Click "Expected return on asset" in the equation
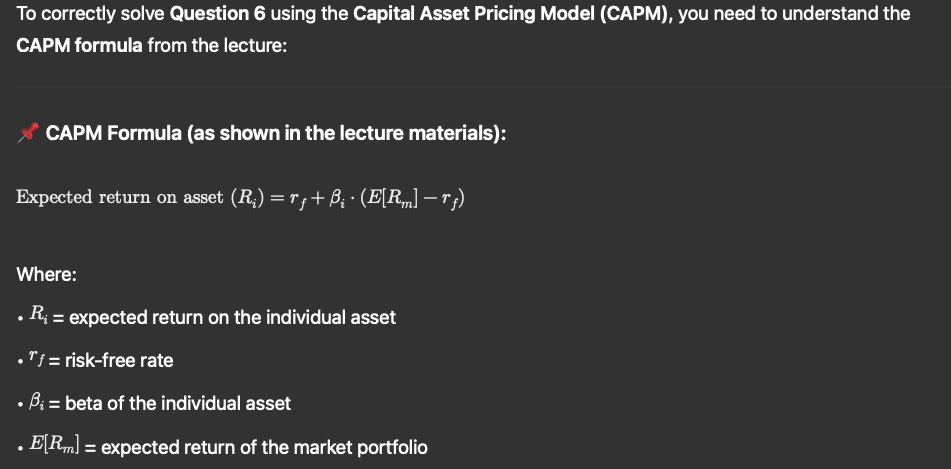951x469 pixels. 120,198
